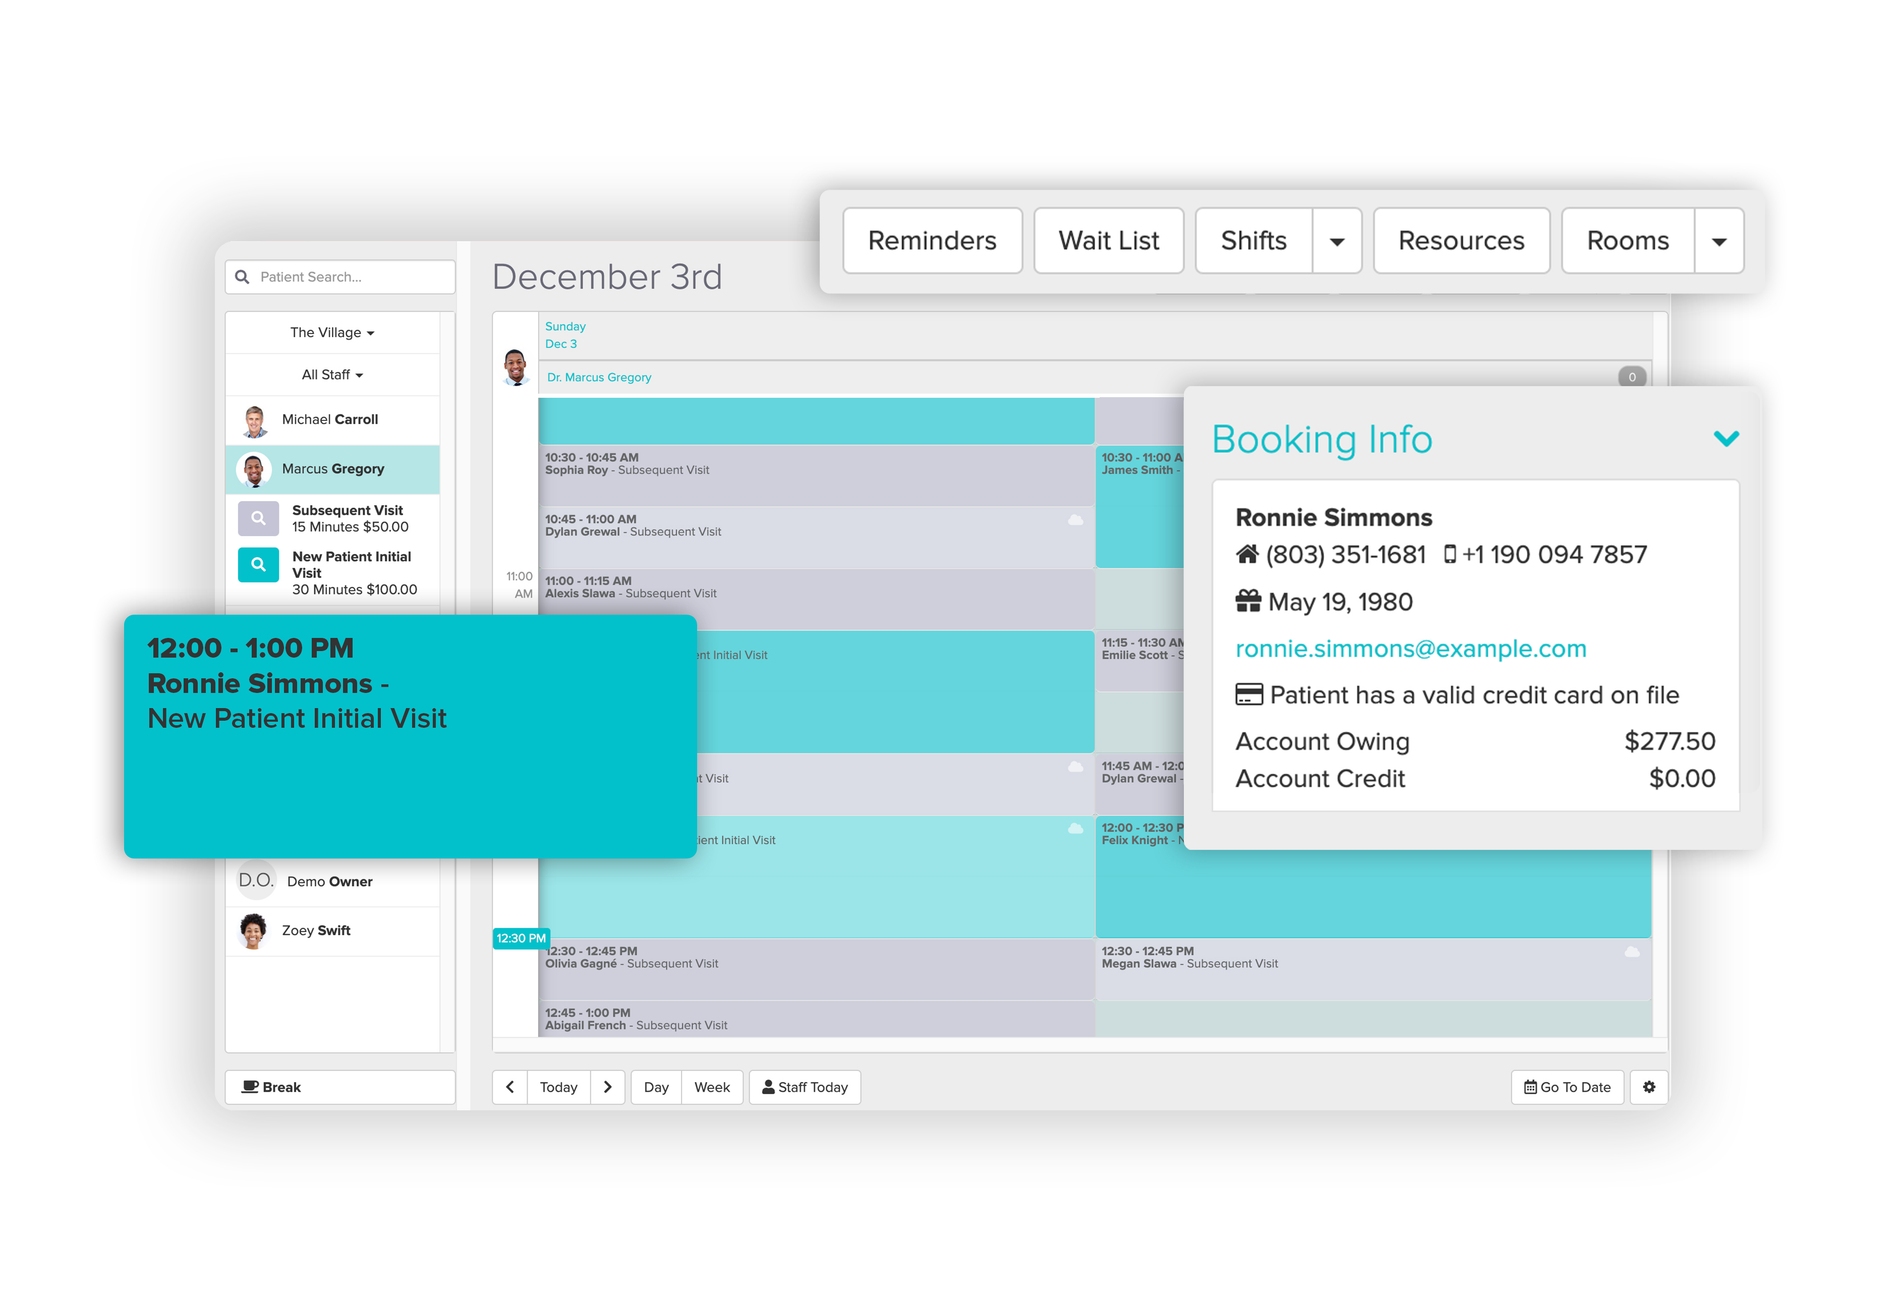Screen dimensions: 1881x1290
Task: Open the Reminders panel
Action: [x=932, y=240]
